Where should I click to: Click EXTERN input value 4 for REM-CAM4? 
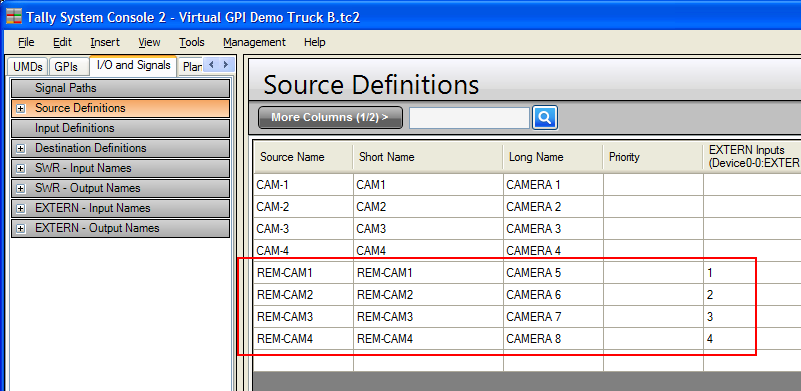(x=752, y=339)
